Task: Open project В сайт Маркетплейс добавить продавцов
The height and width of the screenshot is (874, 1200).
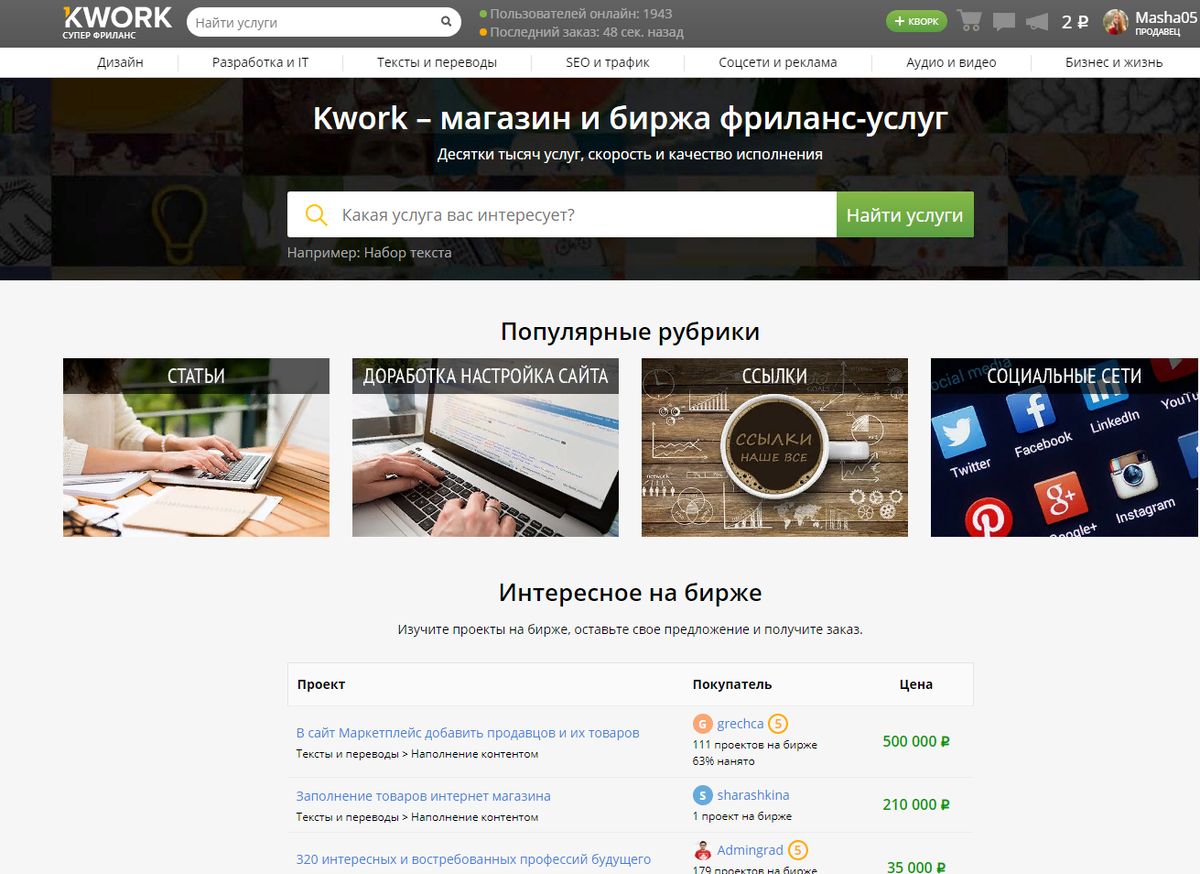Action: (x=468, y=733)
